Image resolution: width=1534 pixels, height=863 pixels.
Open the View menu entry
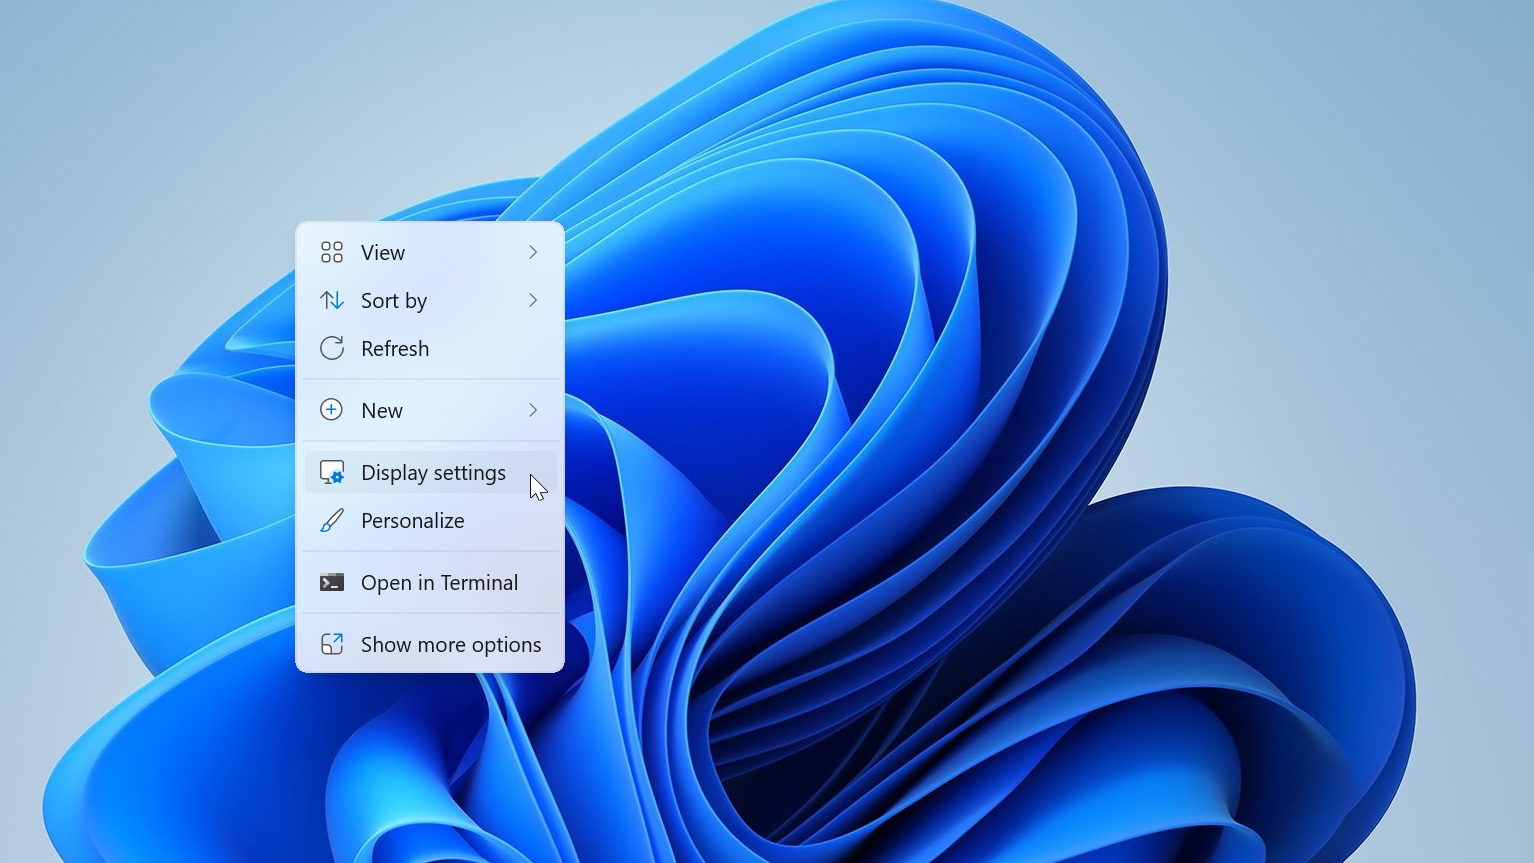click(383, 253)
